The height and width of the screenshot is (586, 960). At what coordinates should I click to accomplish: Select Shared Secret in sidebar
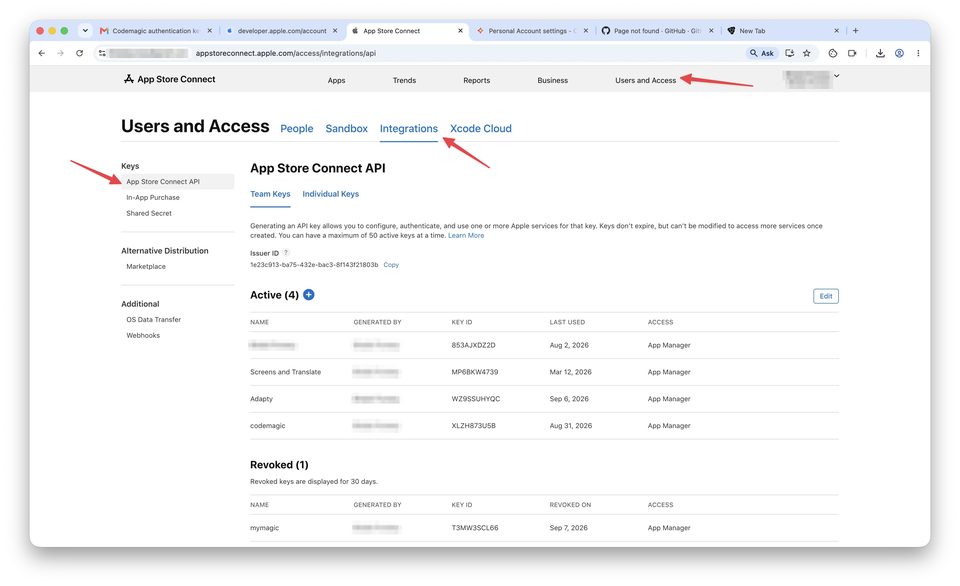149,213
